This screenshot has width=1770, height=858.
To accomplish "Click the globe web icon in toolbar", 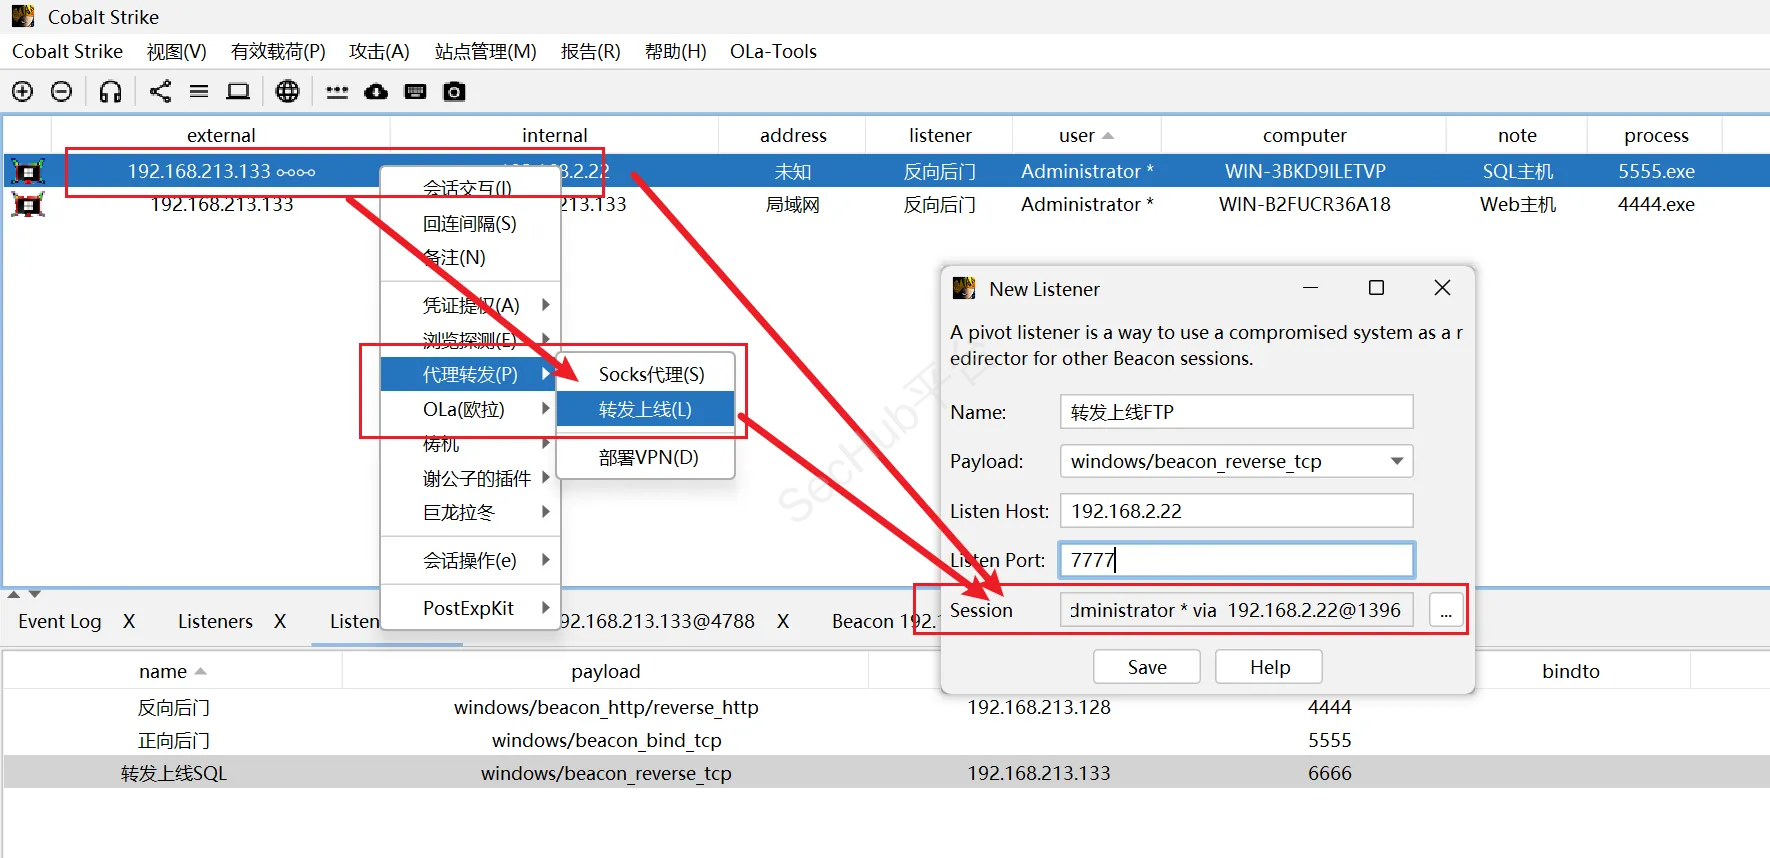I will click(x=287, y=92).
